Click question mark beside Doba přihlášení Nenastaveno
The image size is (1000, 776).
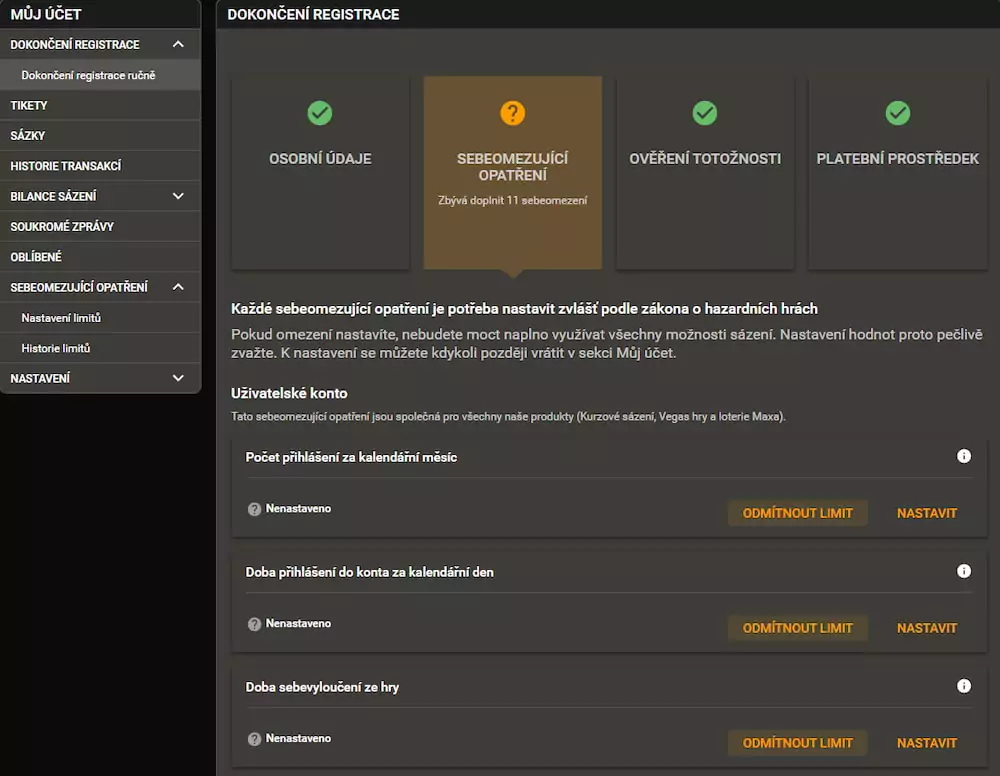click(253, 623)
